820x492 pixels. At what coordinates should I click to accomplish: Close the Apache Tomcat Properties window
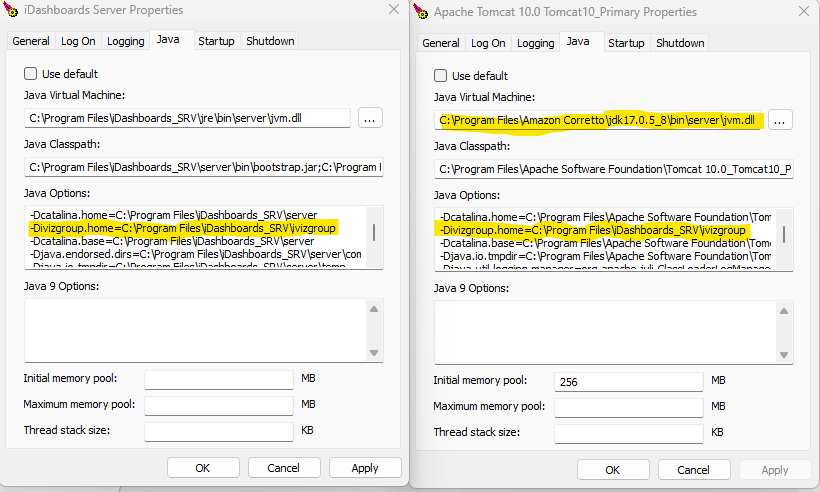point(804,11)
